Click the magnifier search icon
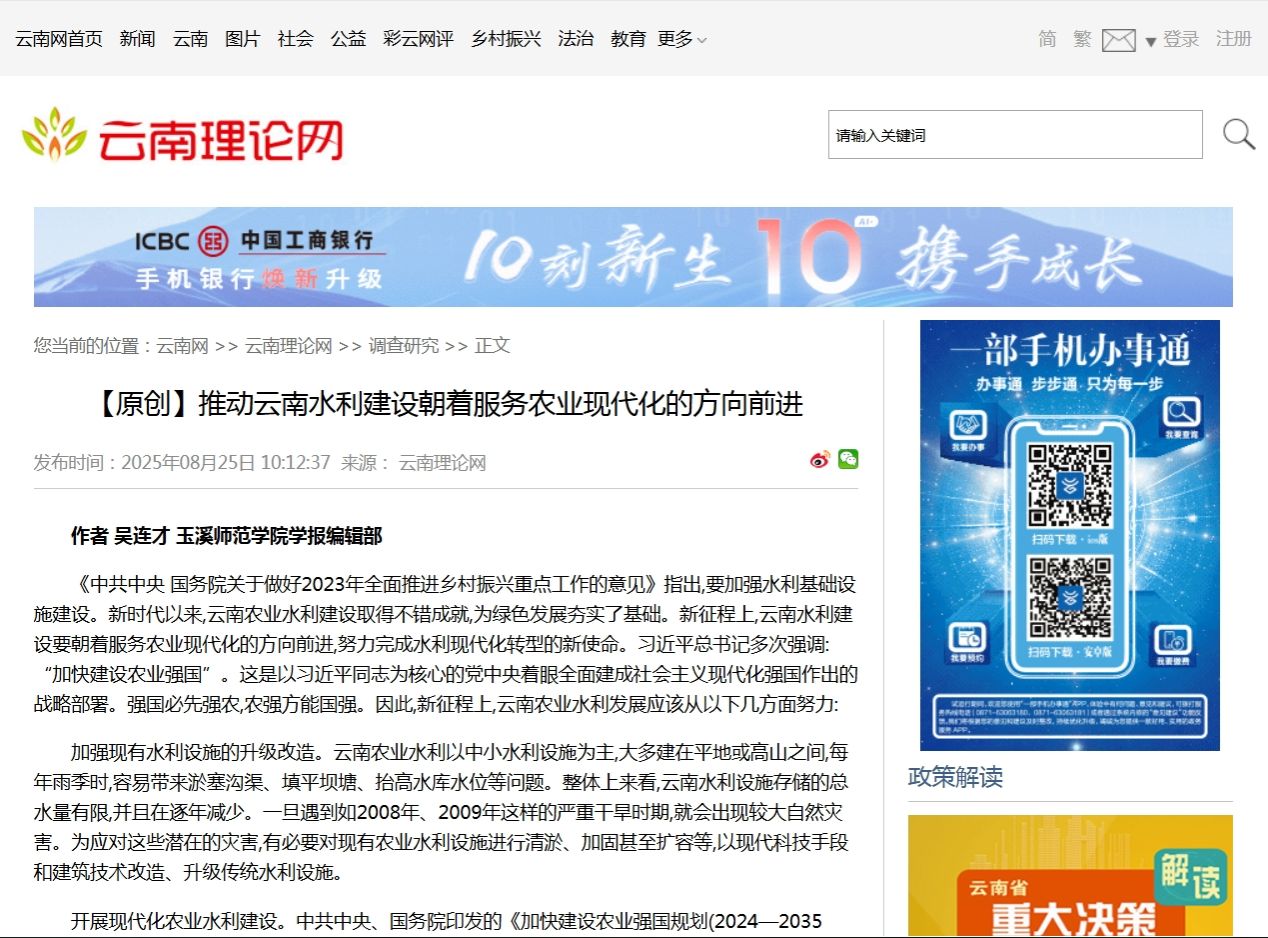 click(x=1238, y=134)
